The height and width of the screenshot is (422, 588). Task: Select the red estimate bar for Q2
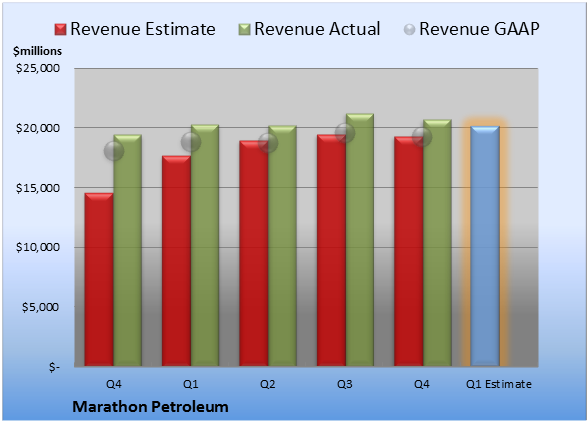point(254,253)
